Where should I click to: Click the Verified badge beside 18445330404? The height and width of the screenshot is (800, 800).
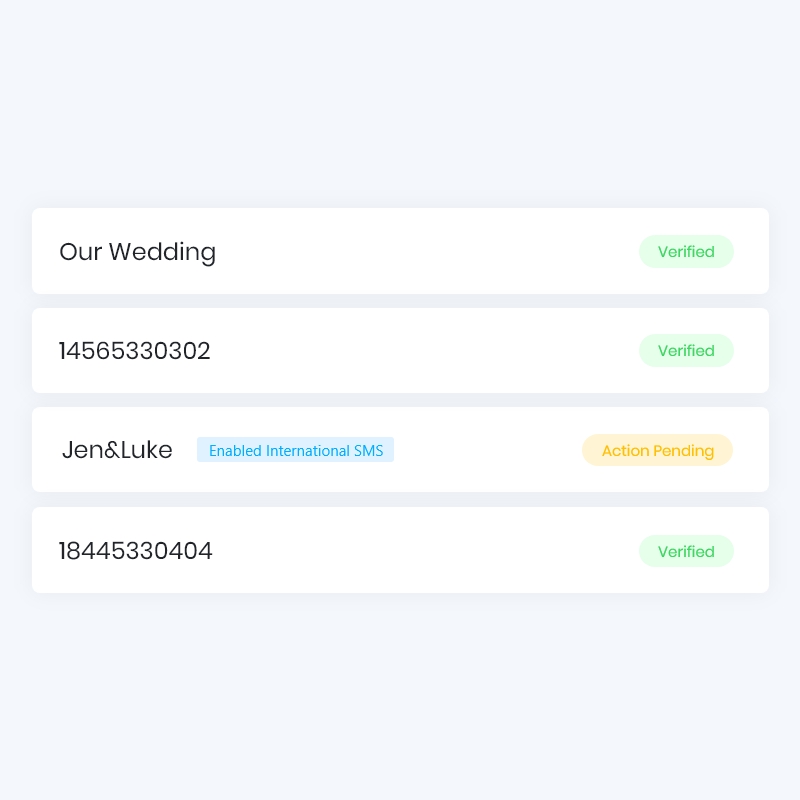(686, 551)
